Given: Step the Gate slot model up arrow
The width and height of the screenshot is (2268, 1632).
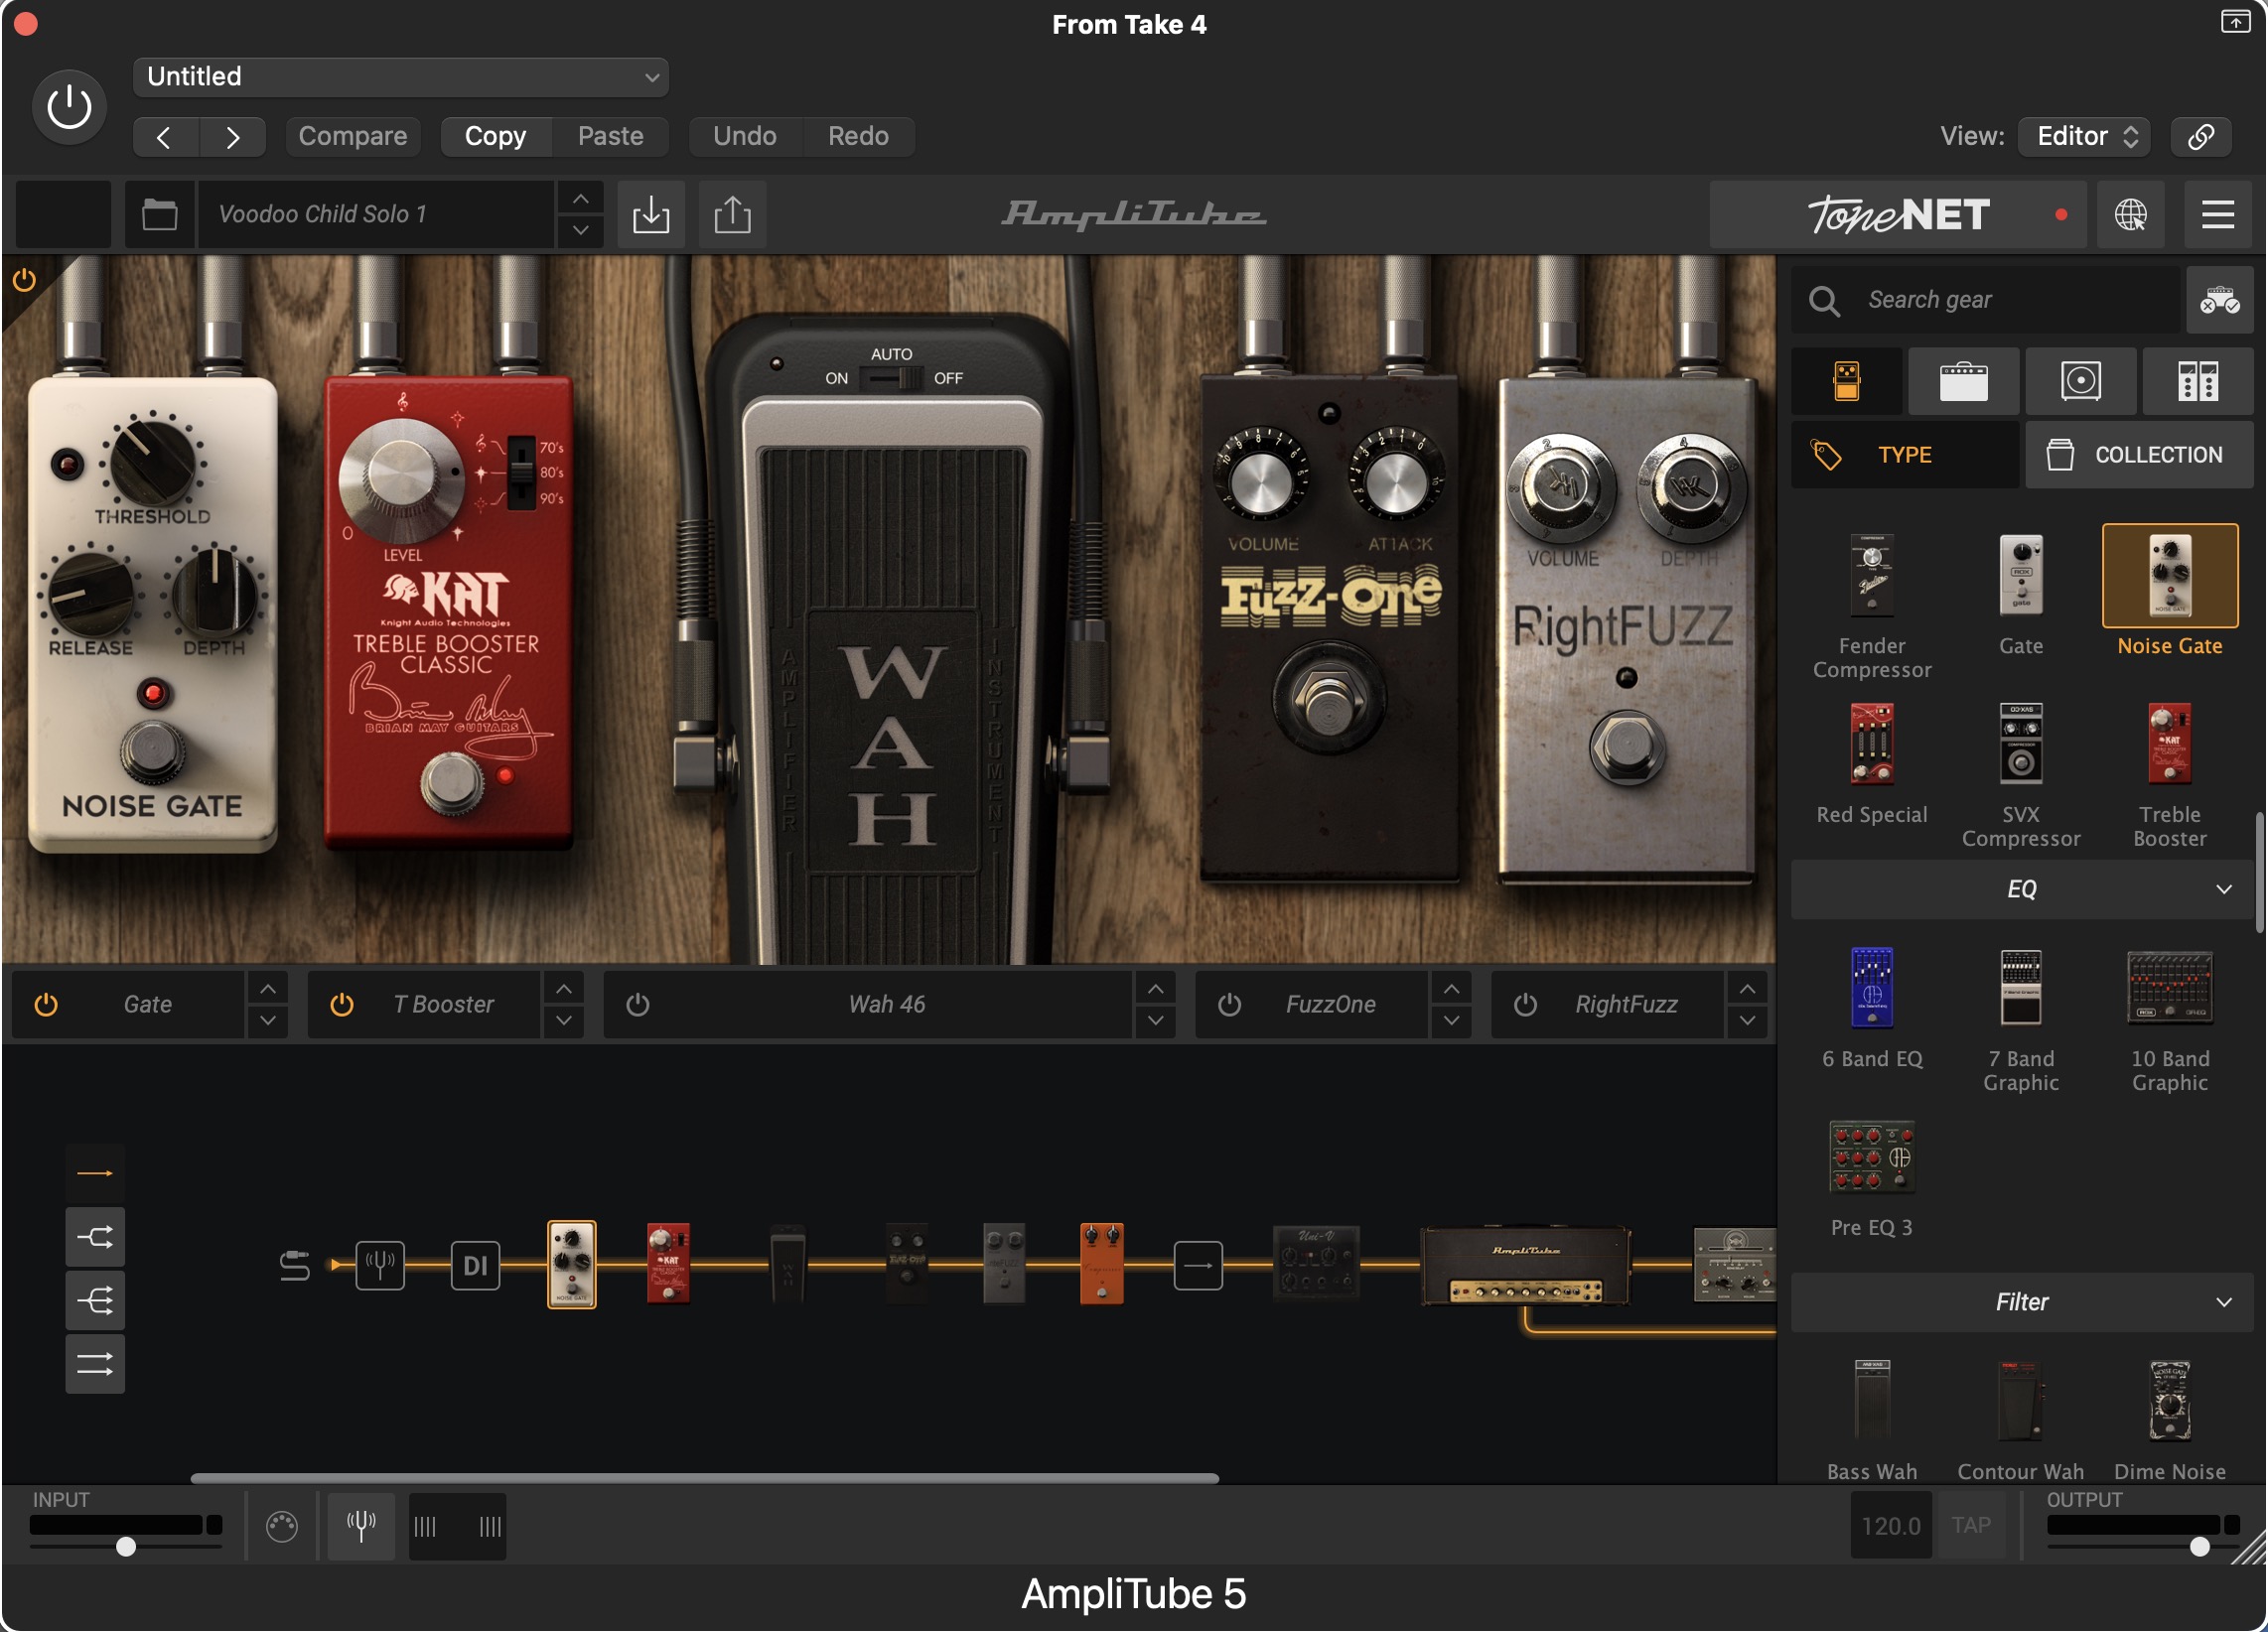Looking at the screenshot, I should point(267,989).
